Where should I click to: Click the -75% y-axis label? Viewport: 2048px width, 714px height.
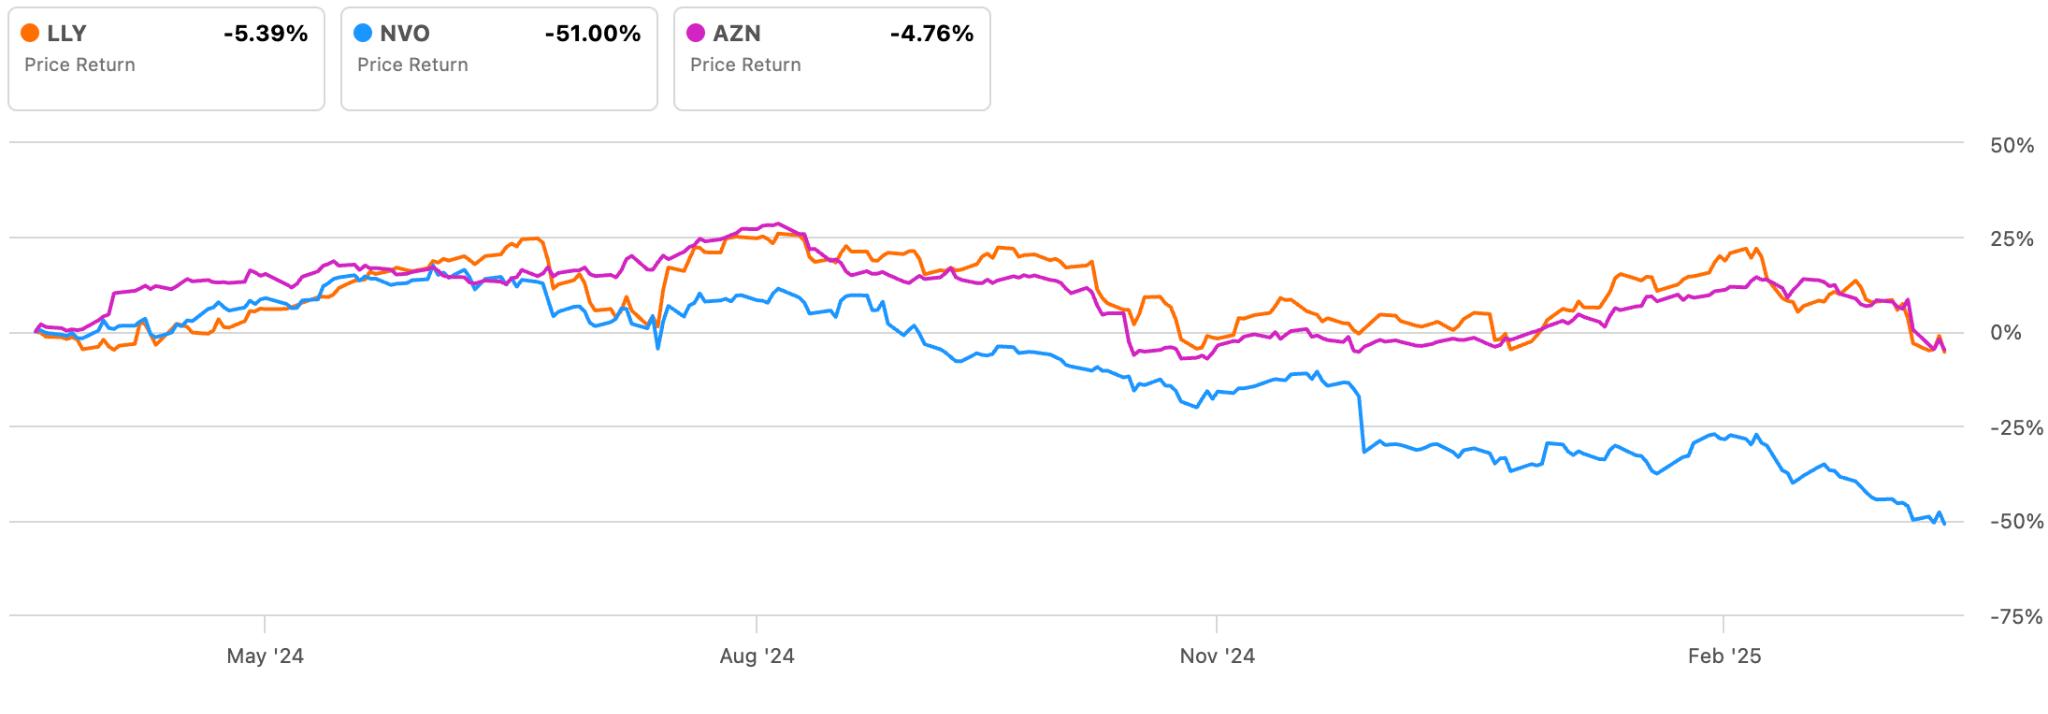coord(2008,617)
